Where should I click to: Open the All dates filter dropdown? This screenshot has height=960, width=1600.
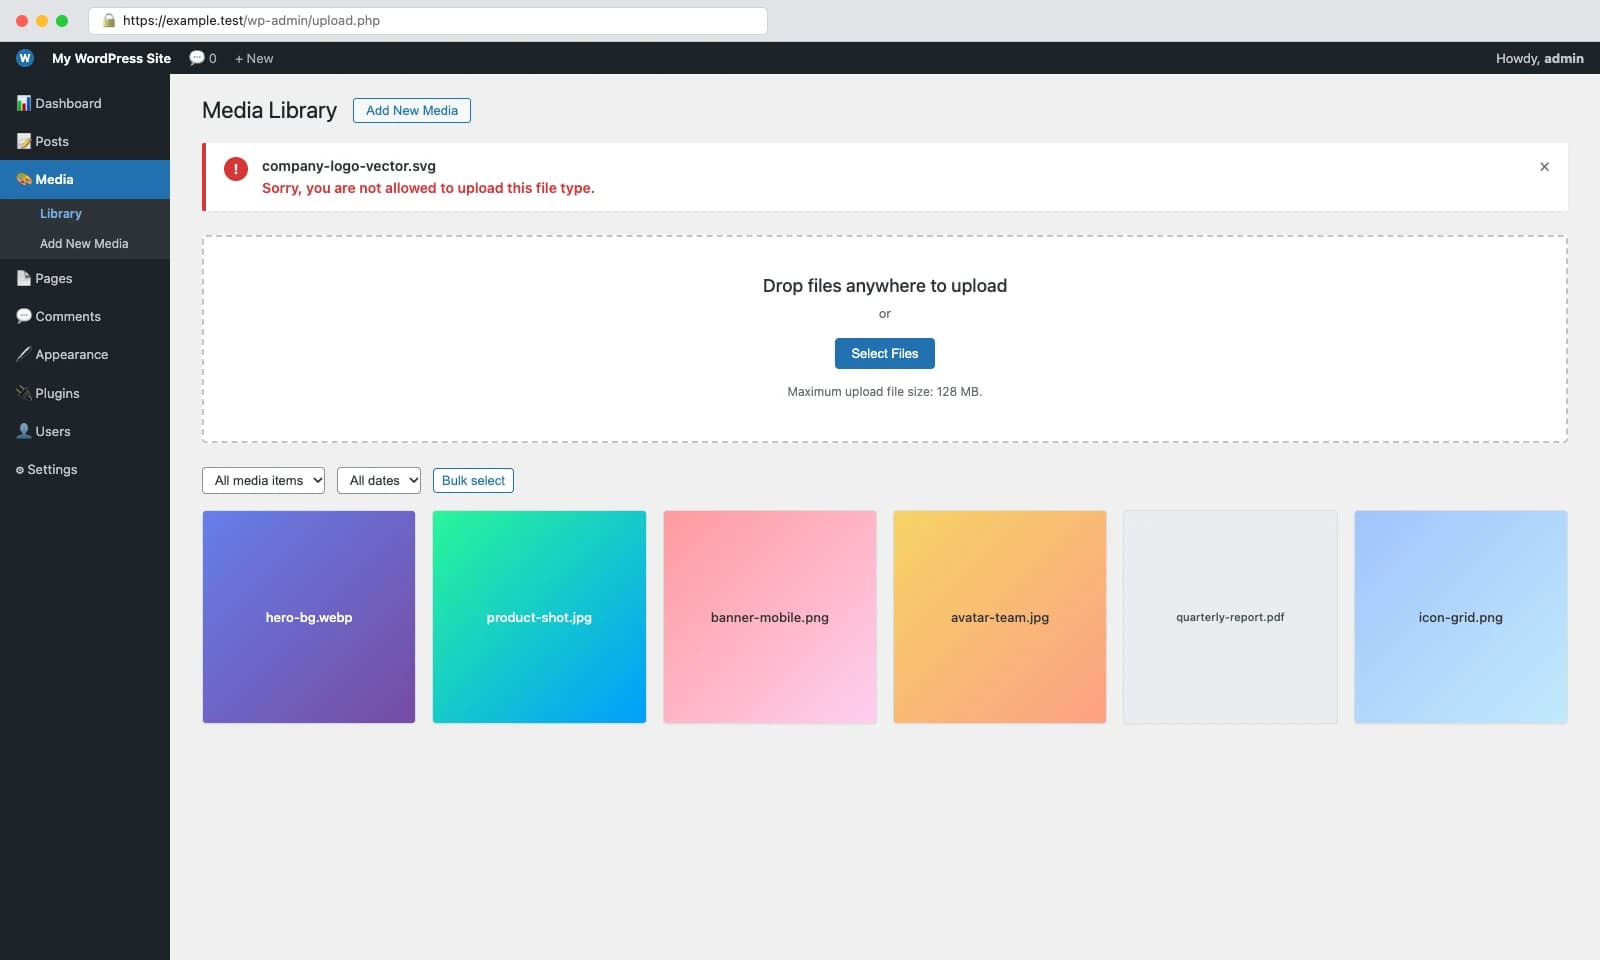(379, 480)
